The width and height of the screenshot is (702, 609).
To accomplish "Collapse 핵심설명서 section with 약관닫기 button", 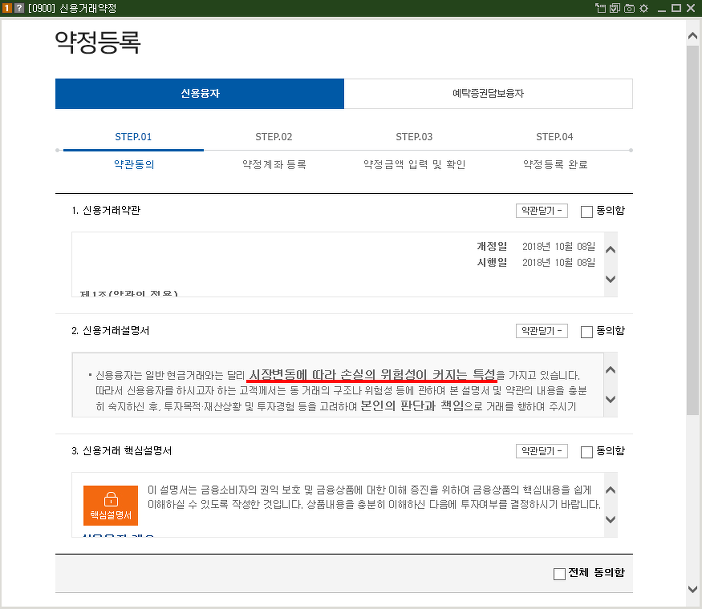I will point(542,451).
